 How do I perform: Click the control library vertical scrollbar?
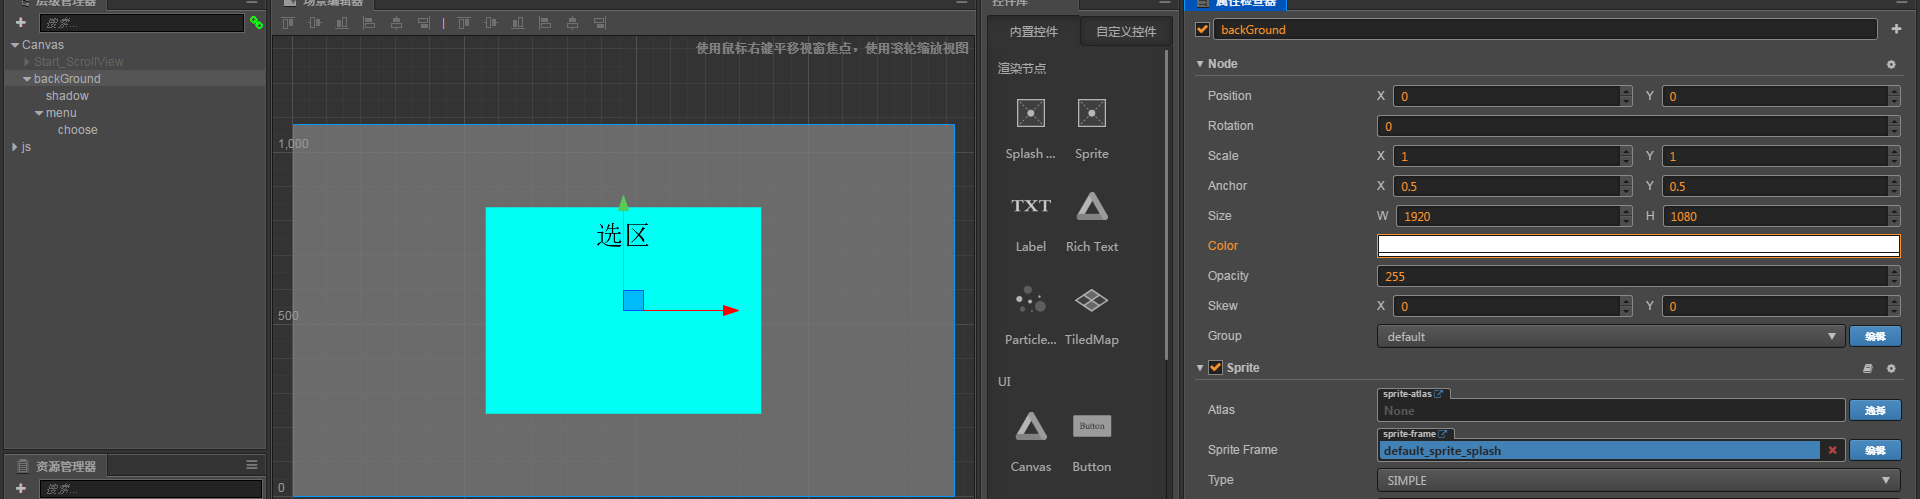point(1166,205)
